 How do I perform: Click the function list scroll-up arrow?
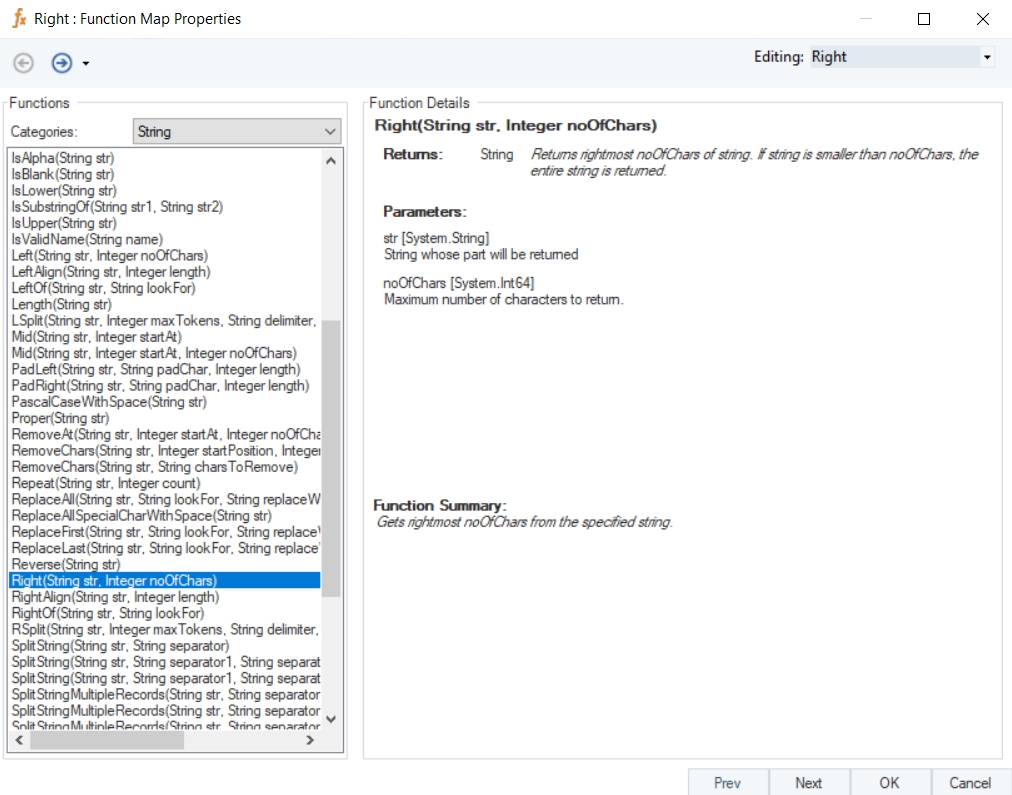[x=331, y=161]
